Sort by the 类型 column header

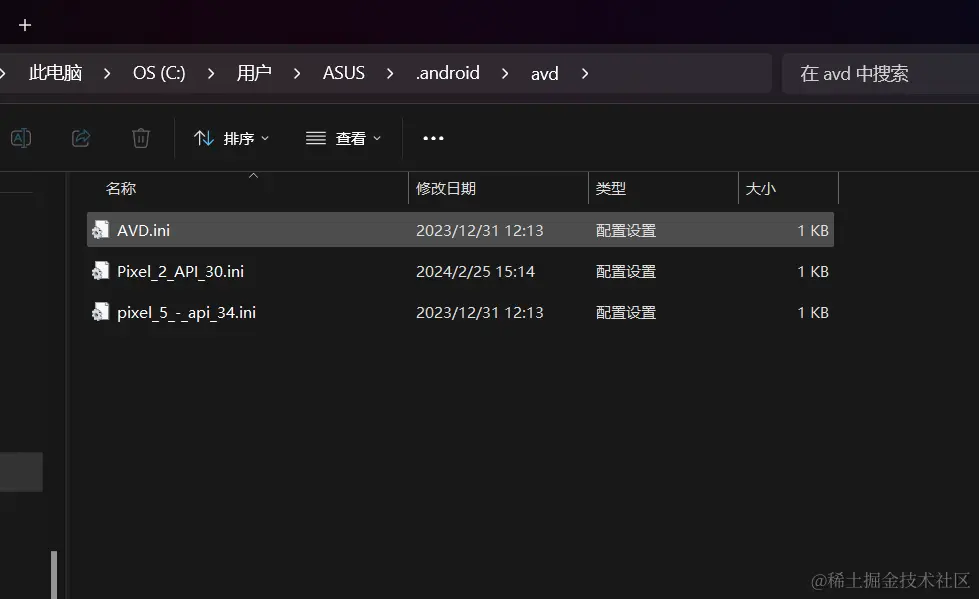pyautogui.click(x=663, y=188)
